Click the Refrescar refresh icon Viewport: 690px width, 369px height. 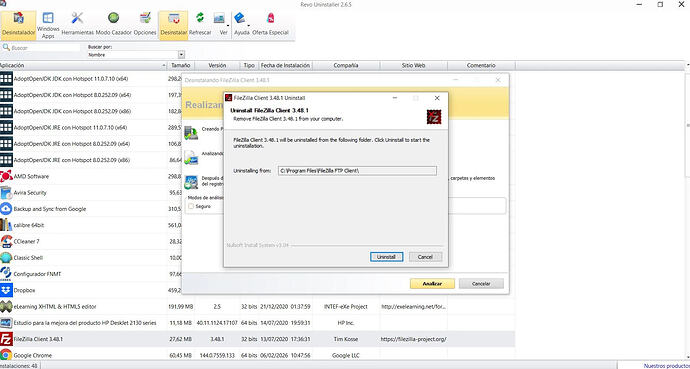click(x=200, y=25)
